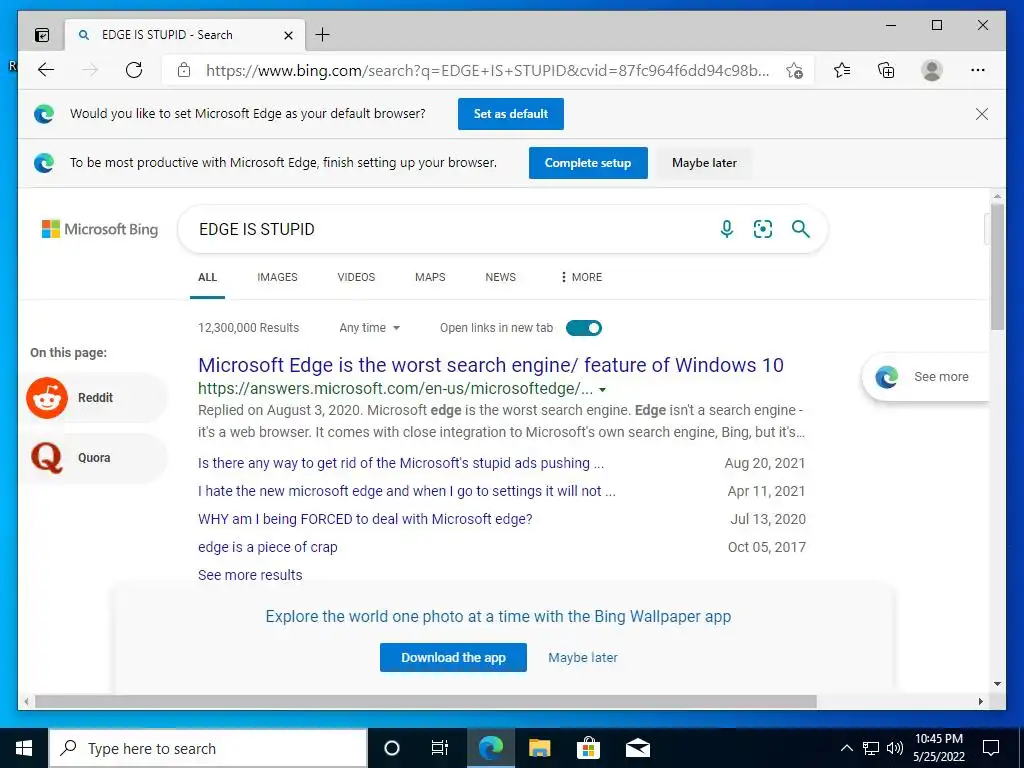Click the Type here to search box
This screenshot has width=1024, height=768.
tap(208, 748)
